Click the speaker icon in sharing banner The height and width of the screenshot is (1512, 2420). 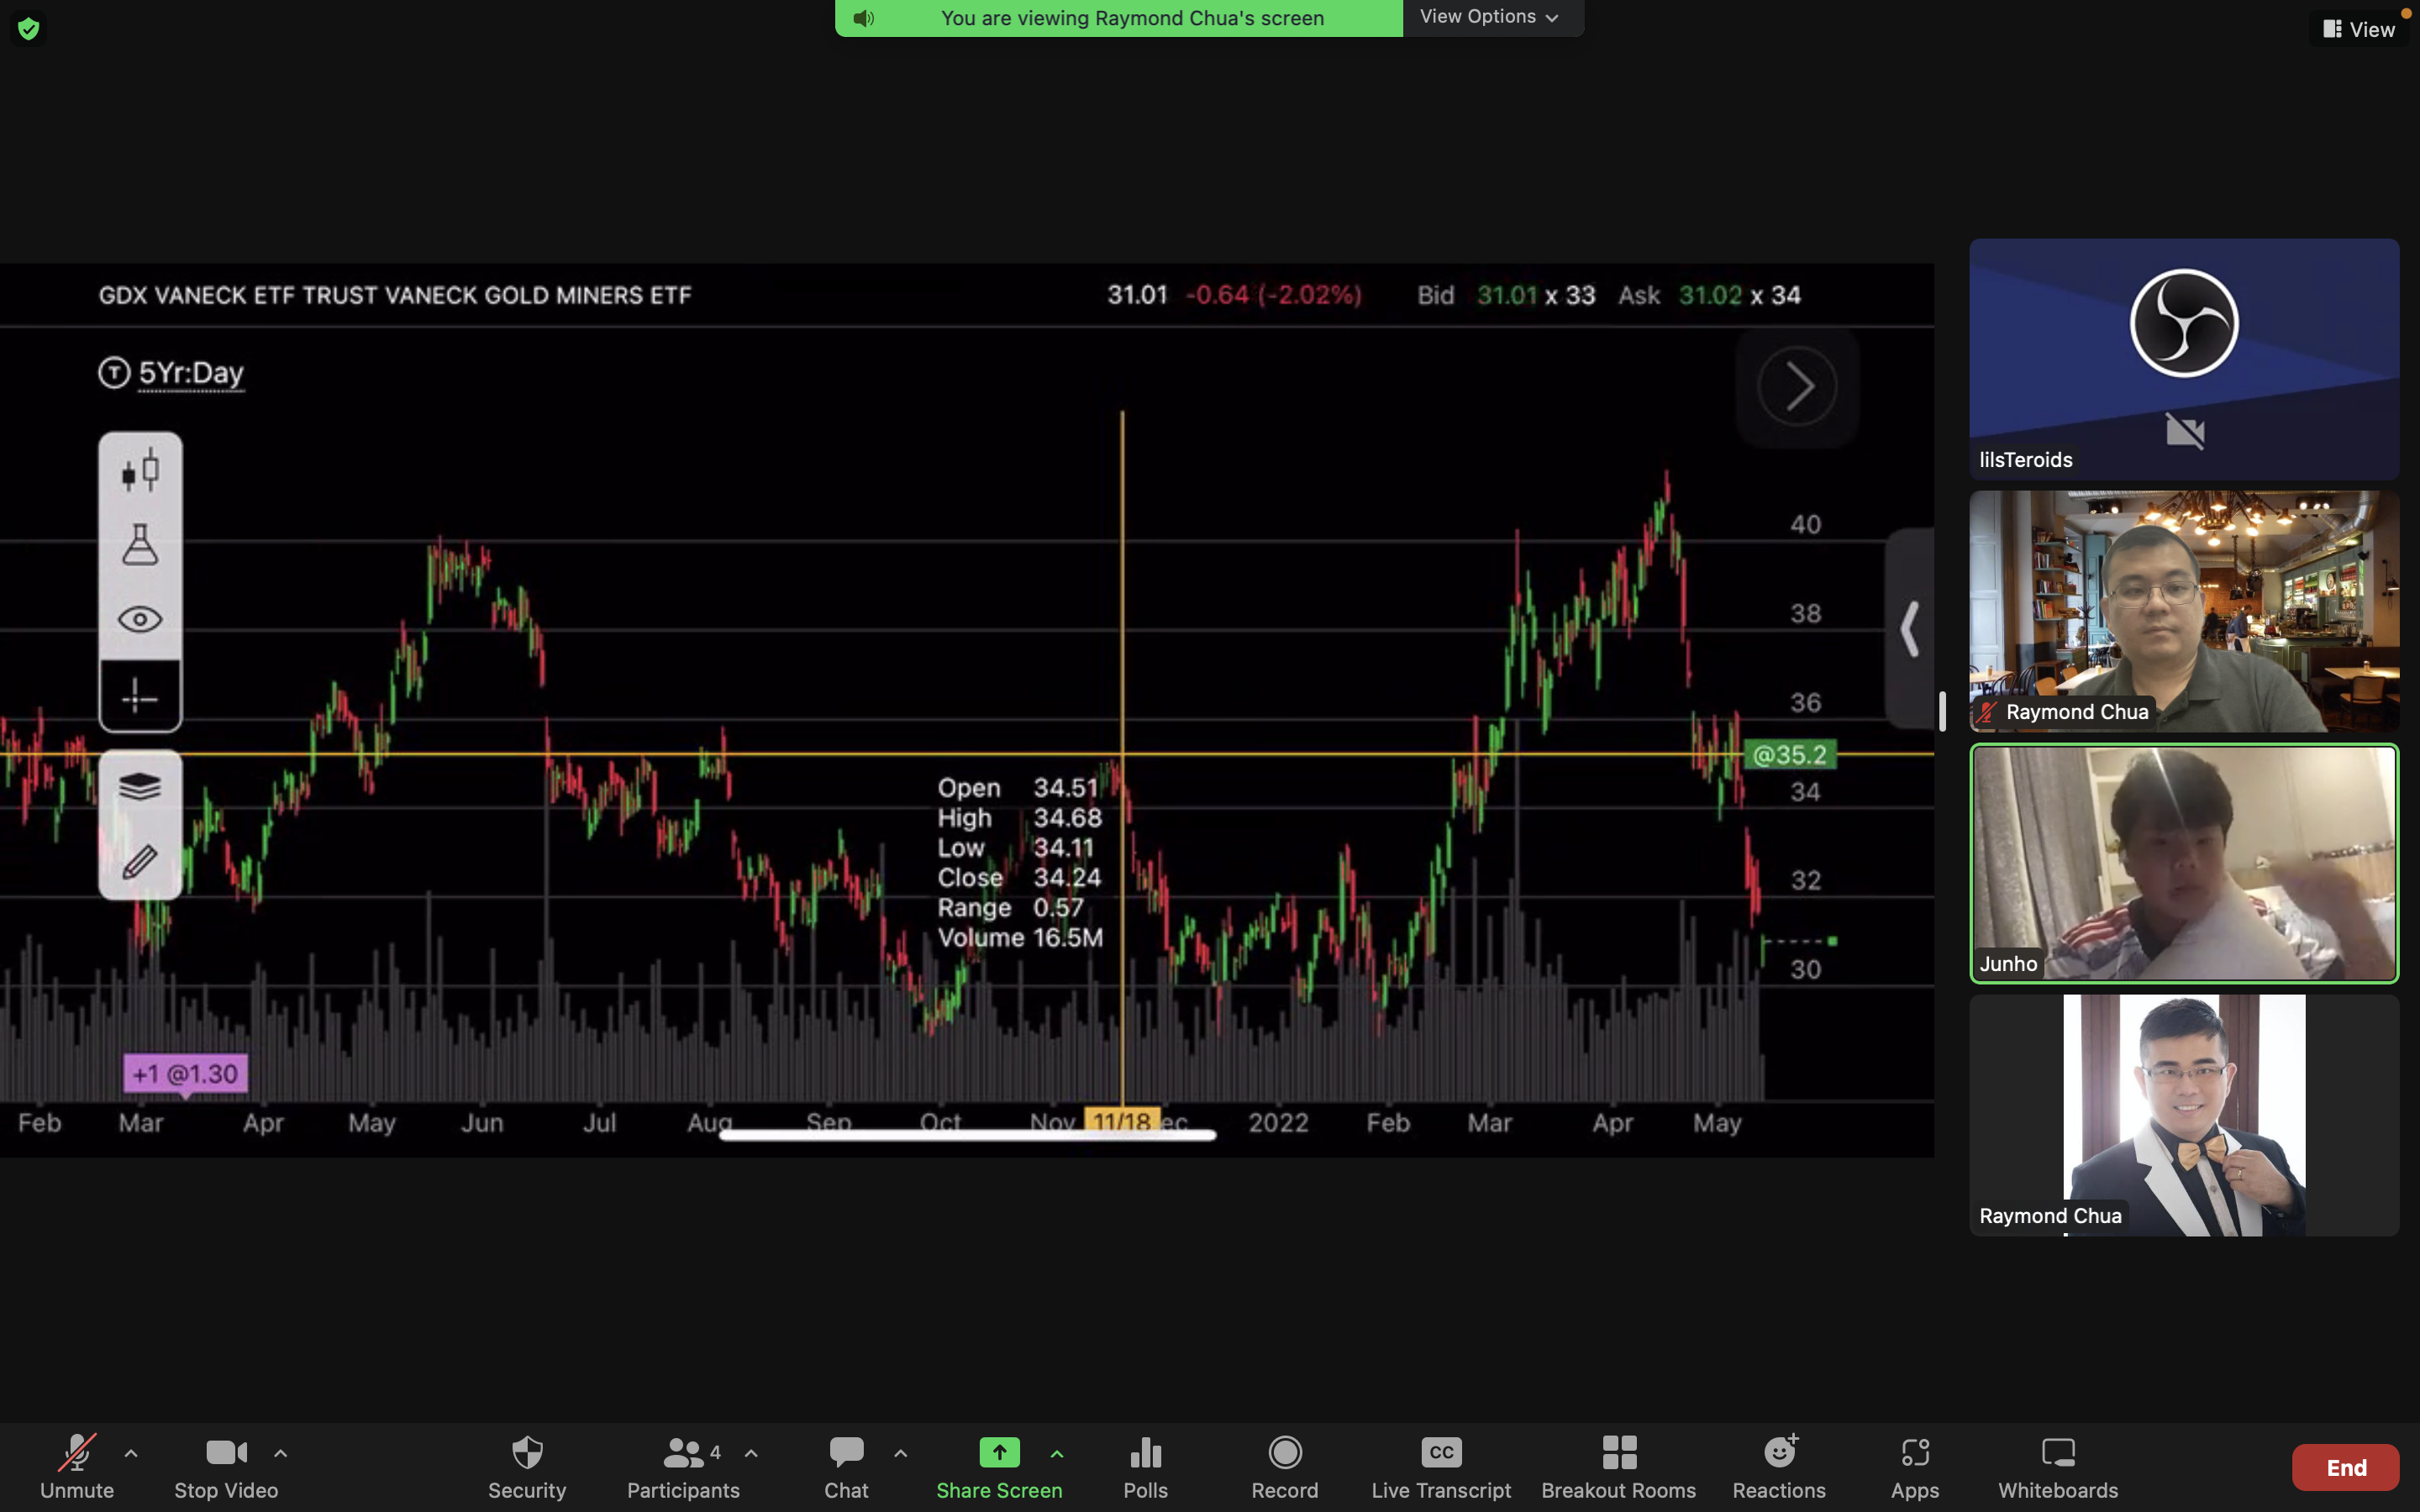pos(864,18)
